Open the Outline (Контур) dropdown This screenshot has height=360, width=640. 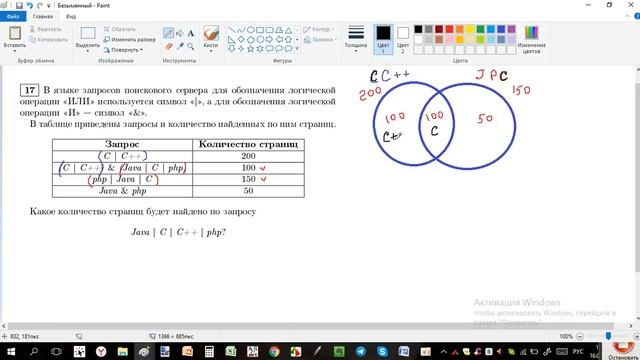pyautogui.click(x=319, y=29)
